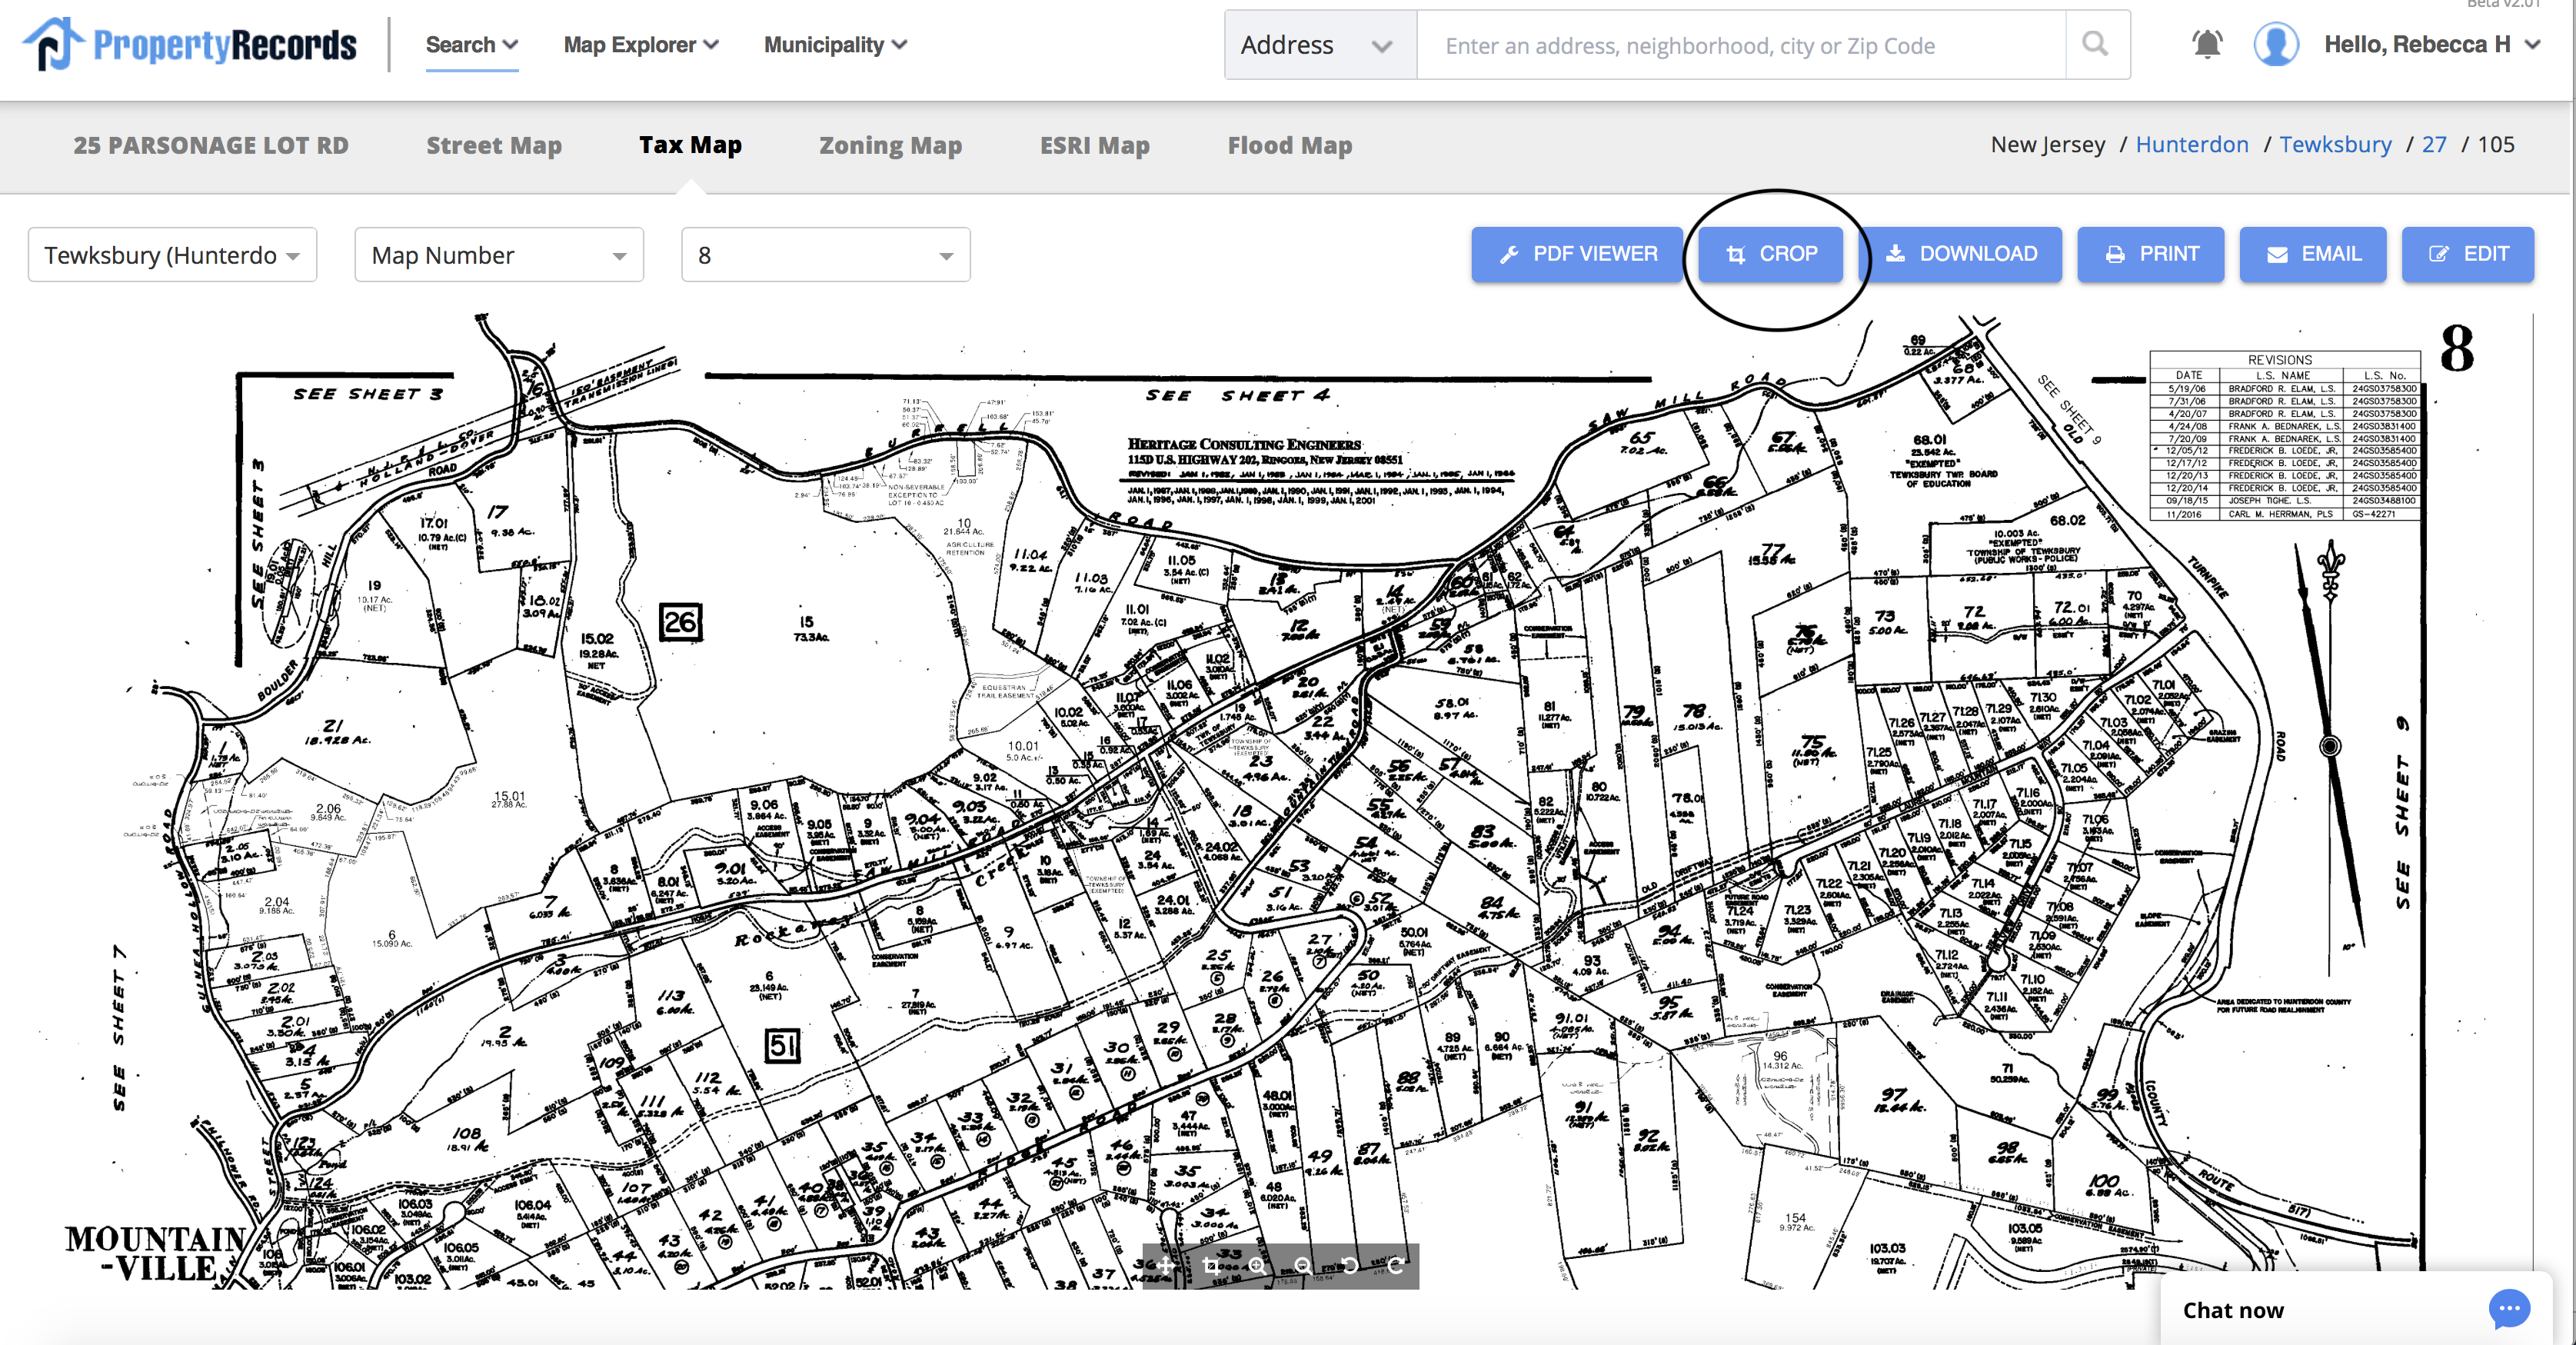Expand the Map Number dropdown
The image size is (2576, 1345).
(x=498, y=255)
